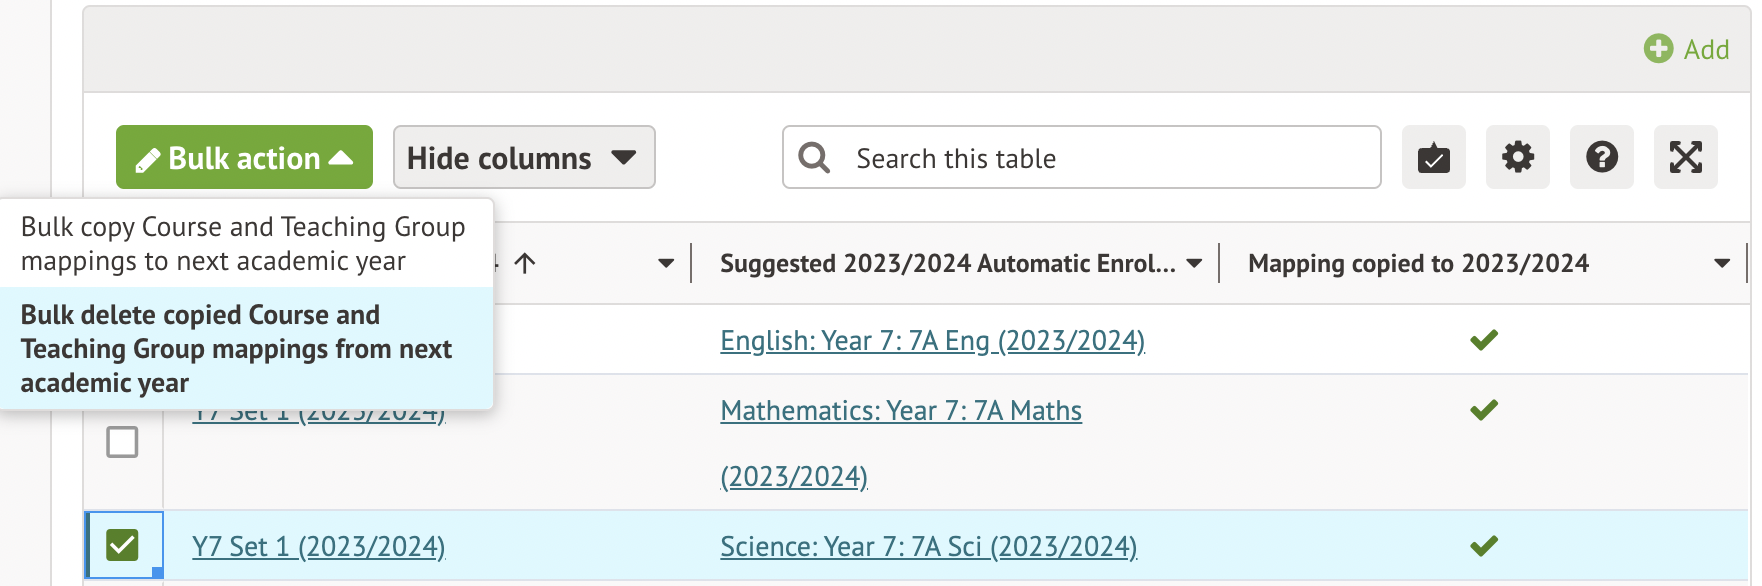Choose Bulk delete copied mappings option
Screen dimensions: 1762x586
click(x=236, y=349)
